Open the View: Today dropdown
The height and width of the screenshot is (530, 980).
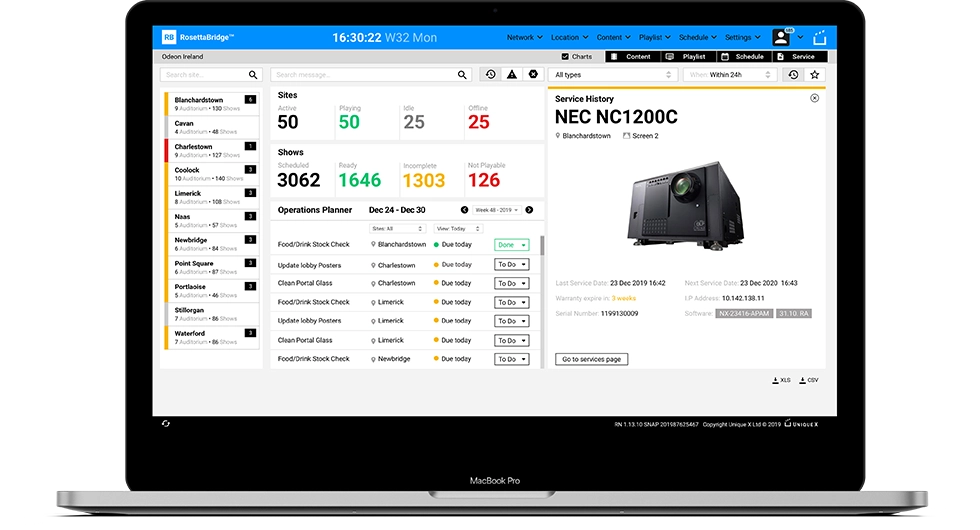[458, 229]
